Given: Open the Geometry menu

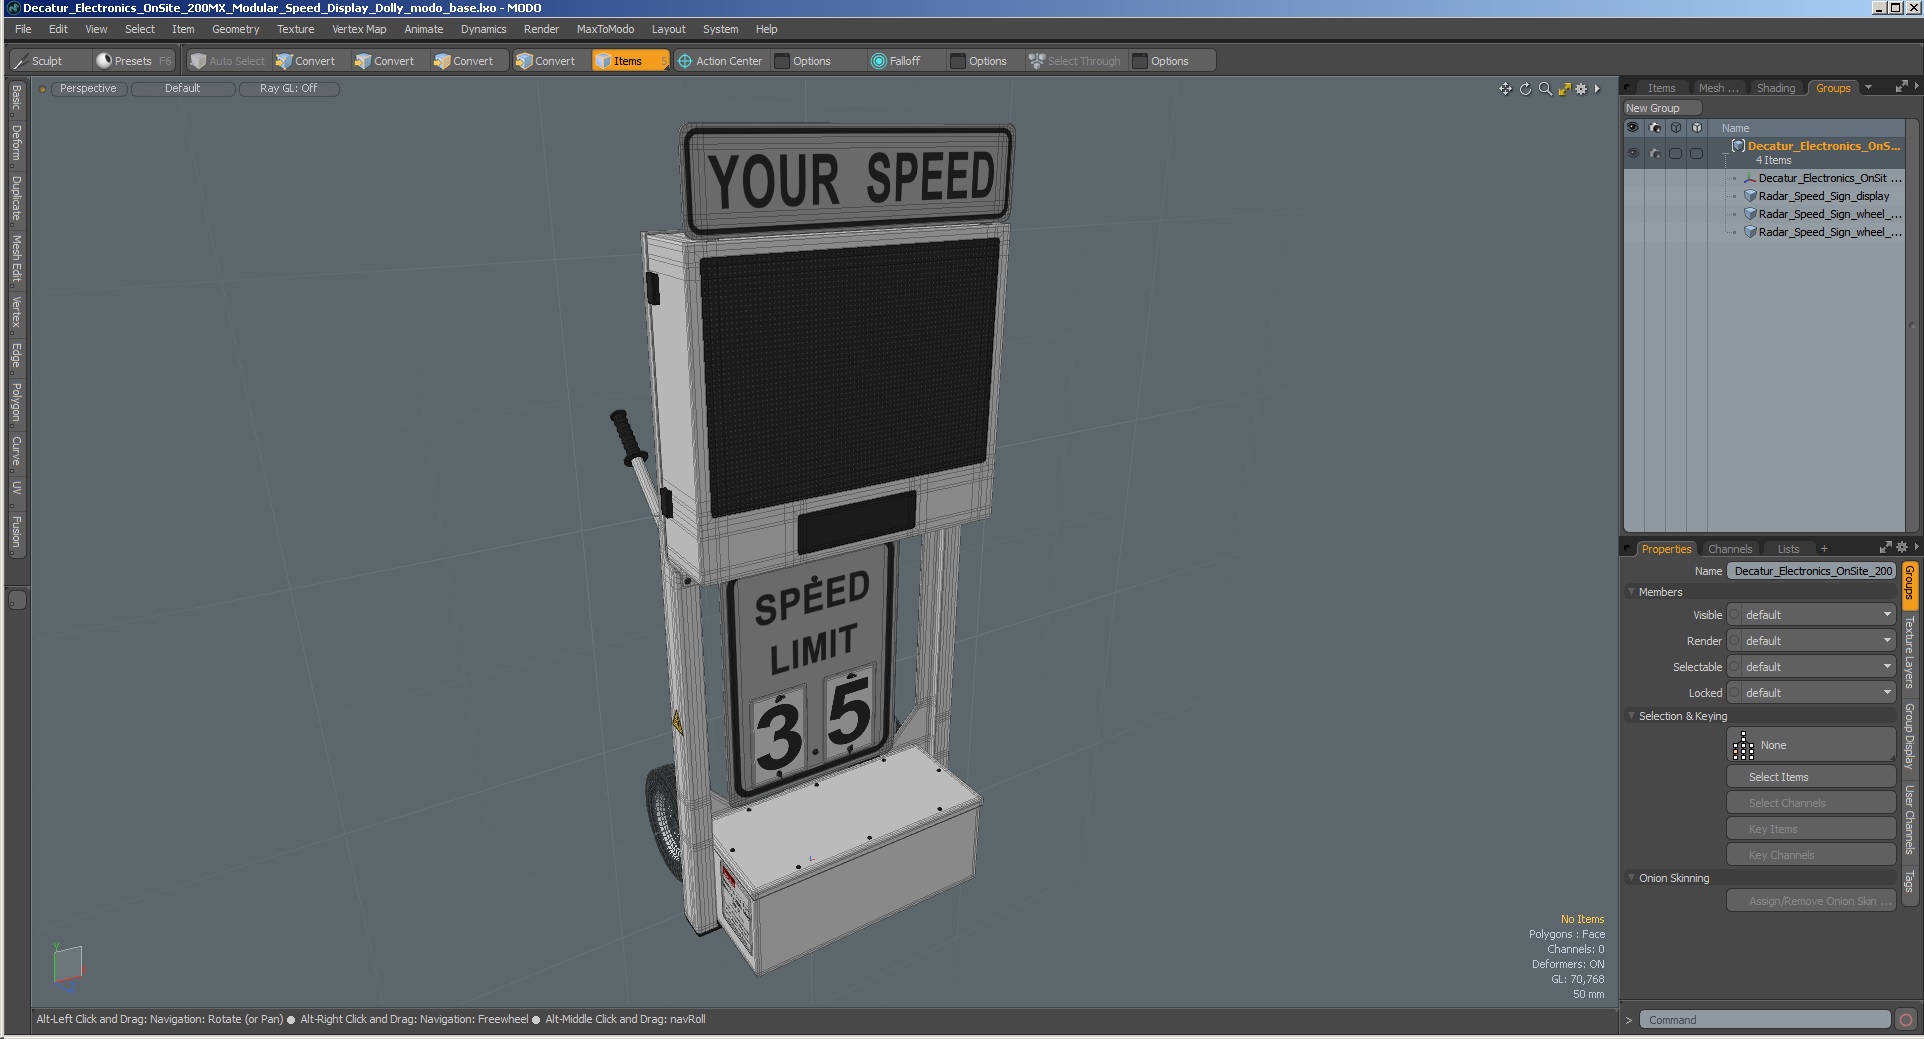Looking at the screenshot, I should (235, 29).
